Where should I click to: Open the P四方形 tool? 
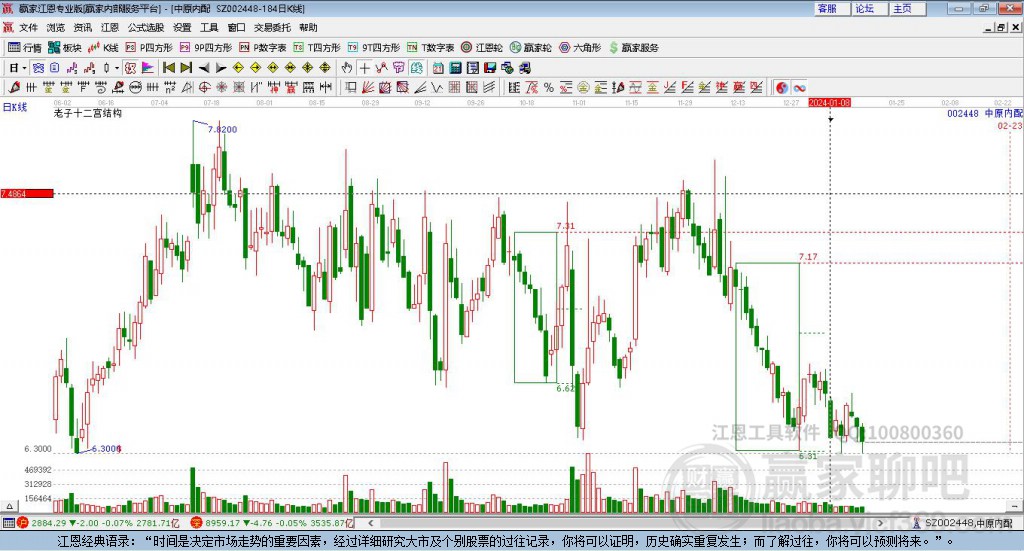149,48
